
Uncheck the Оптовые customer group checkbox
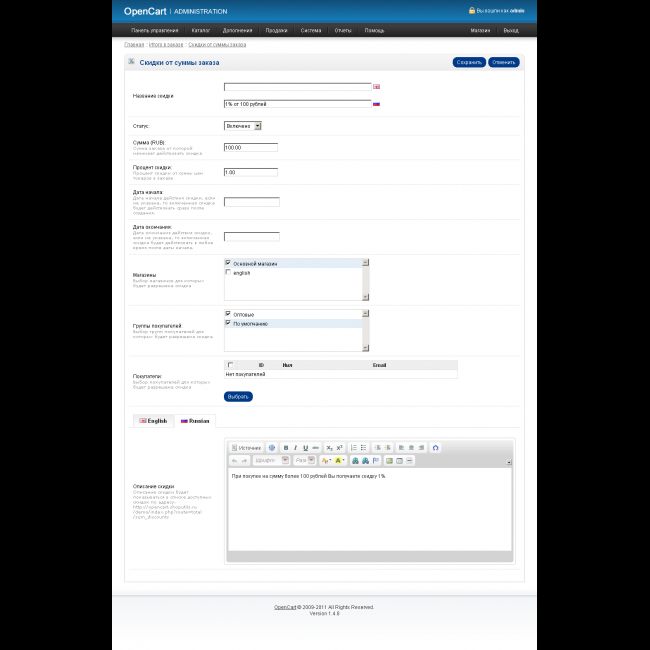[x=228, y=314]
